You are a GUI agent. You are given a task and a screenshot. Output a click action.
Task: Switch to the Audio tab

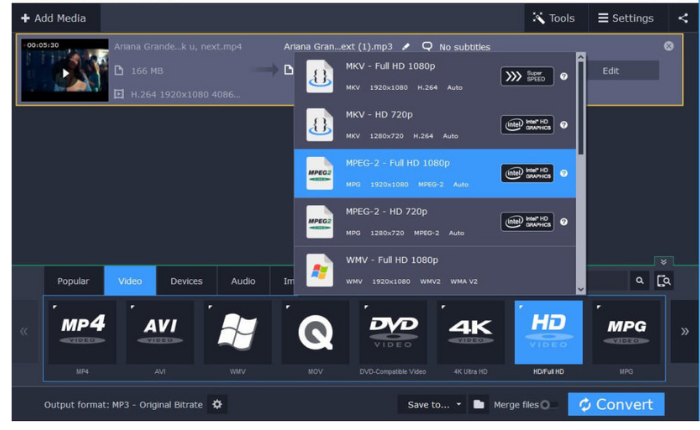[243, 281]
